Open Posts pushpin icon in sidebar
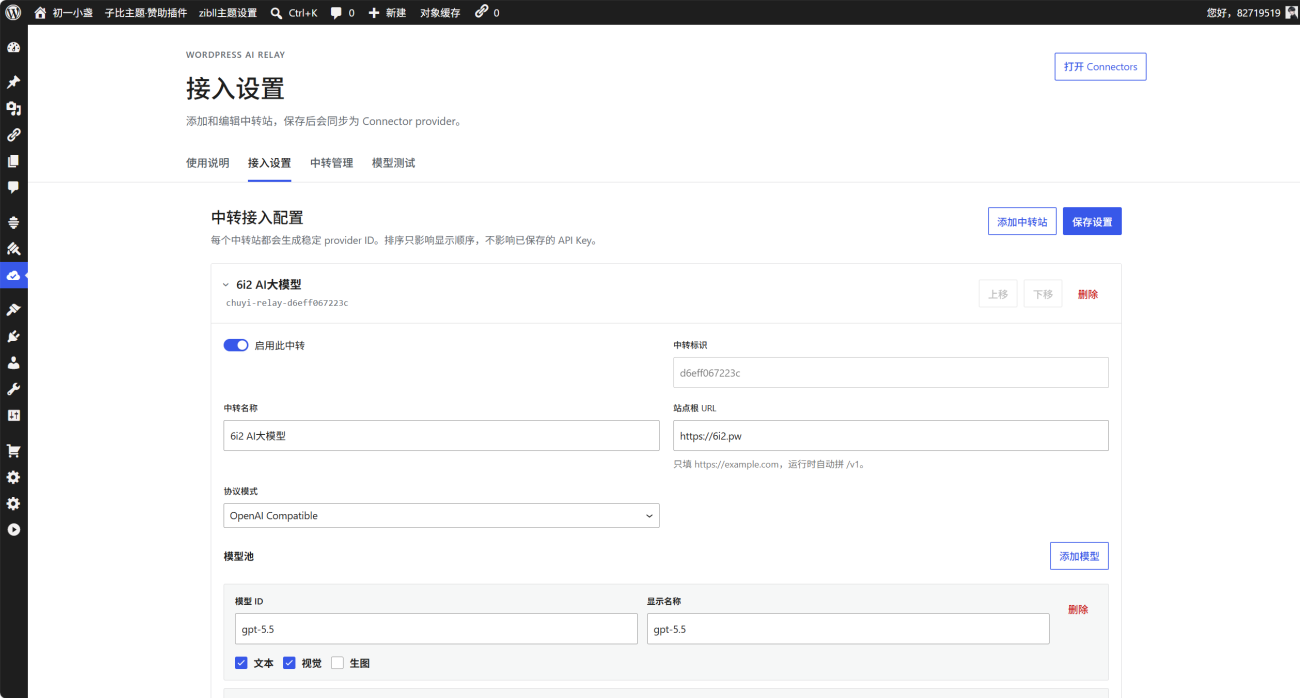This screenshot has height=698, width=1300. pos(14,82)
